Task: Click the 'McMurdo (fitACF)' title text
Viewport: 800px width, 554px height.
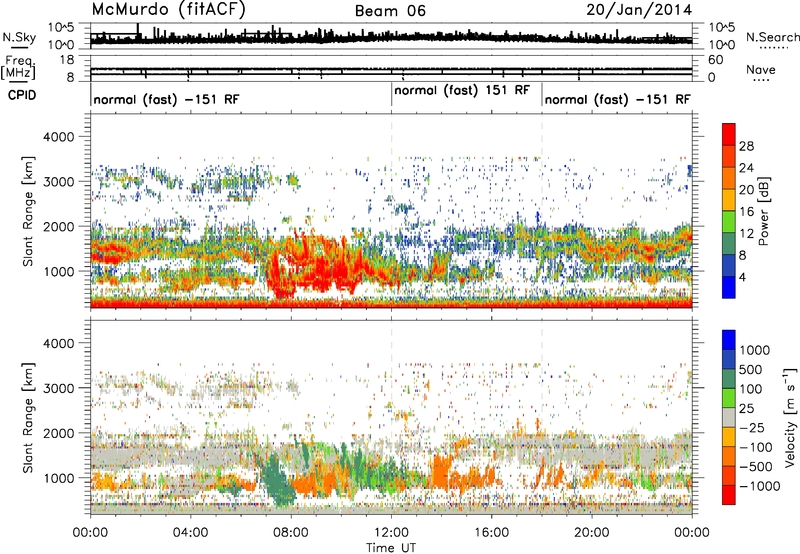Action: 168,9
